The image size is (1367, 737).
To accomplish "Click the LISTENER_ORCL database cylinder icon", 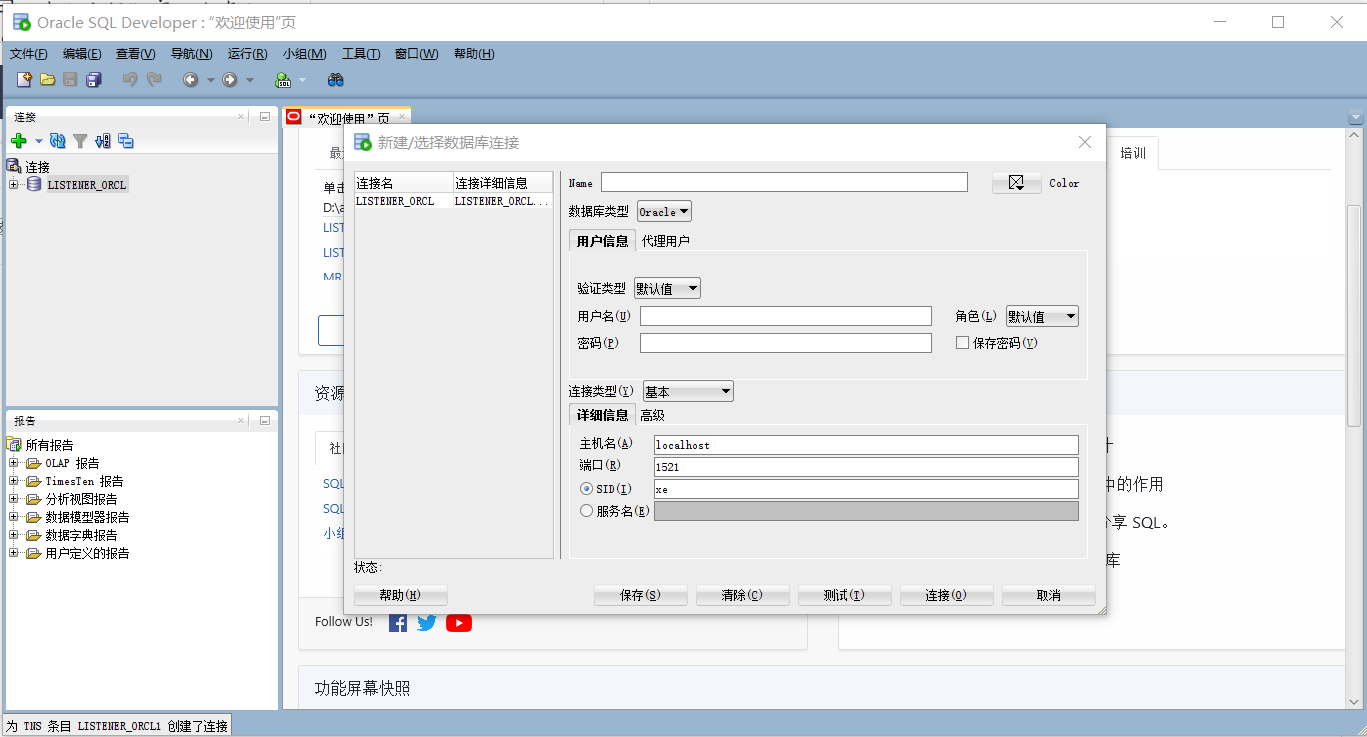I will pyautogui.click(x=34, y=184).
